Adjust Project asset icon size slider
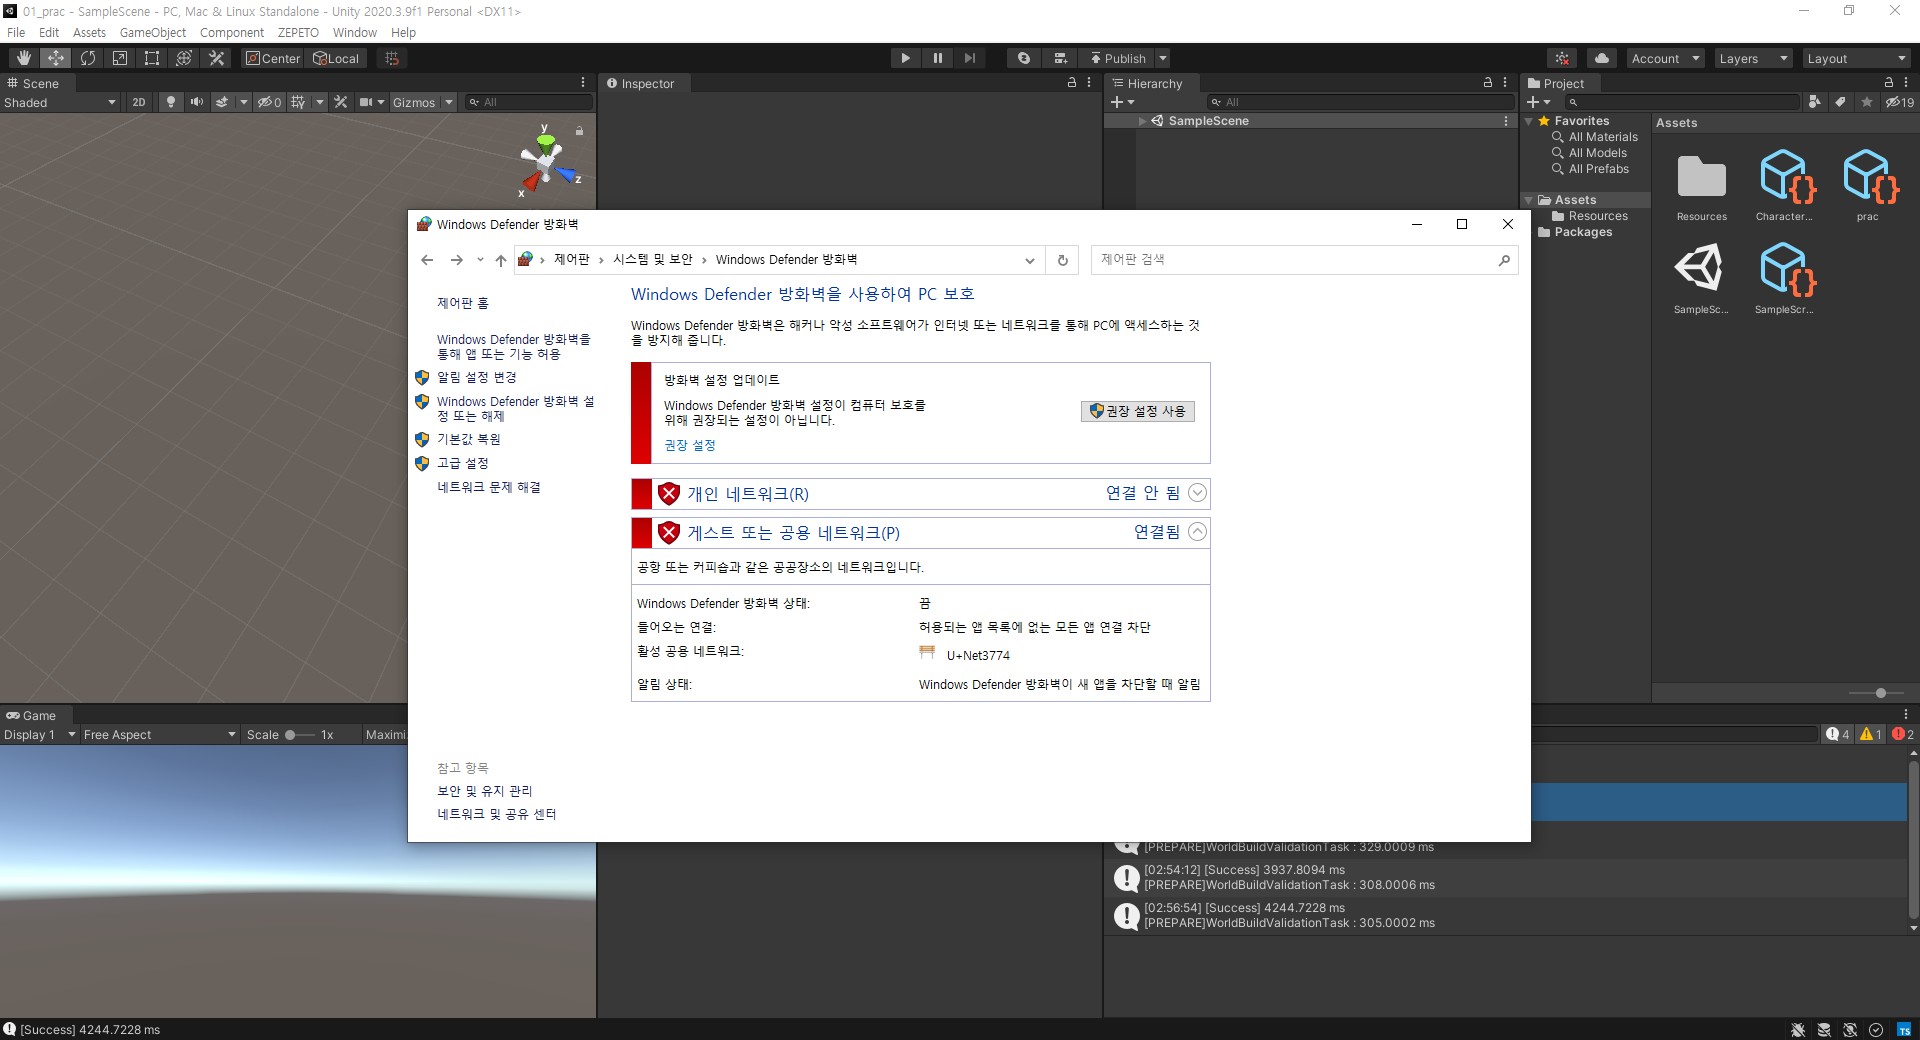Image resolution: width=1920 pixels, height=1040 pixels. point(1877,693)
